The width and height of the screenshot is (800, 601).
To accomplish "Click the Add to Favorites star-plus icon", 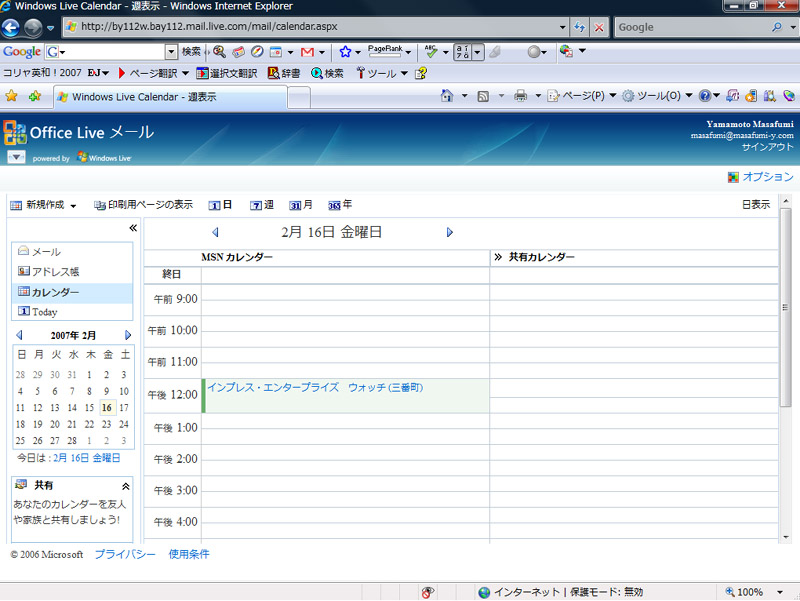I will tap(35, 96).
